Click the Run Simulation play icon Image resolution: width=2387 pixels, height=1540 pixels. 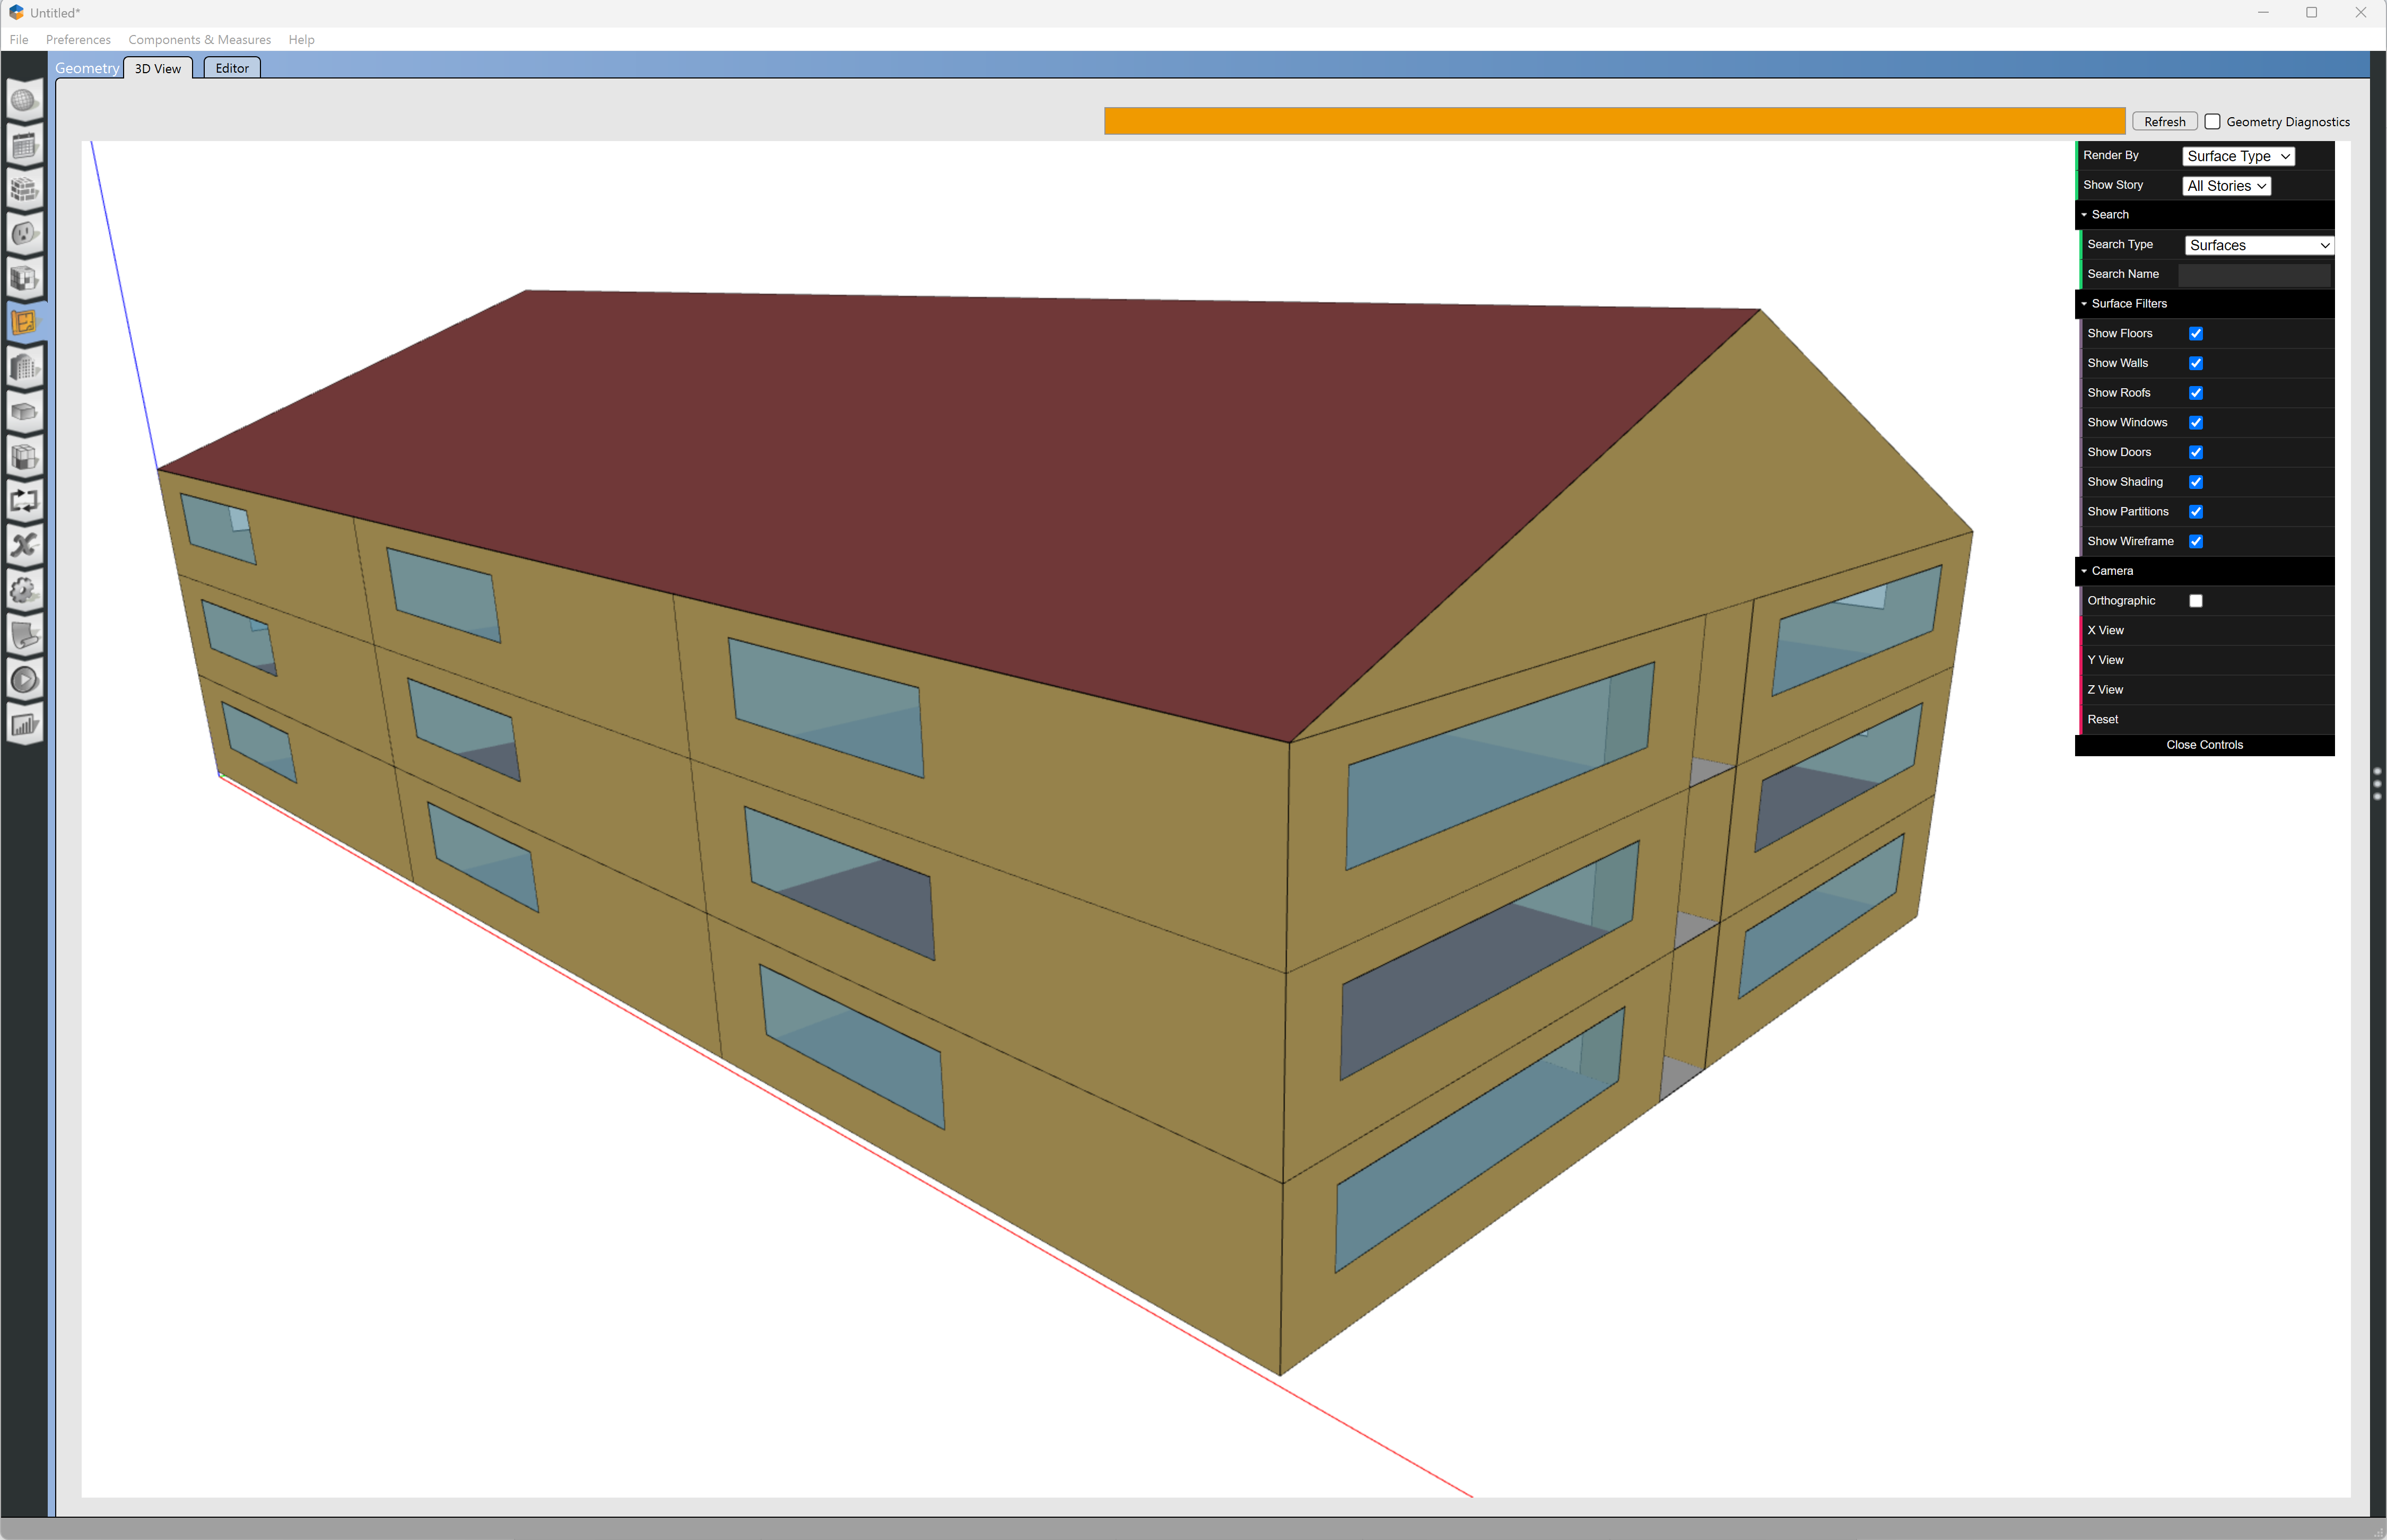coord(25,679)
